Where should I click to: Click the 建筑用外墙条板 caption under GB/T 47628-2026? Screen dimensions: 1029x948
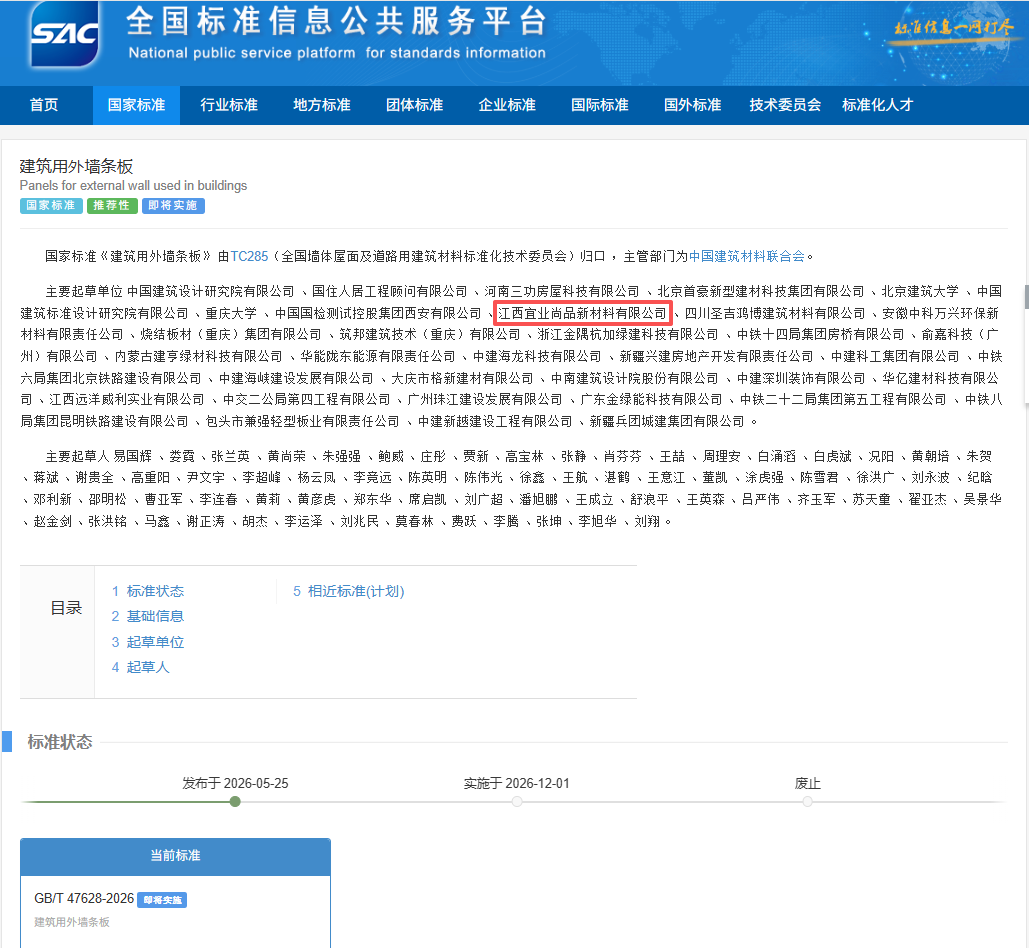(72, 922)
